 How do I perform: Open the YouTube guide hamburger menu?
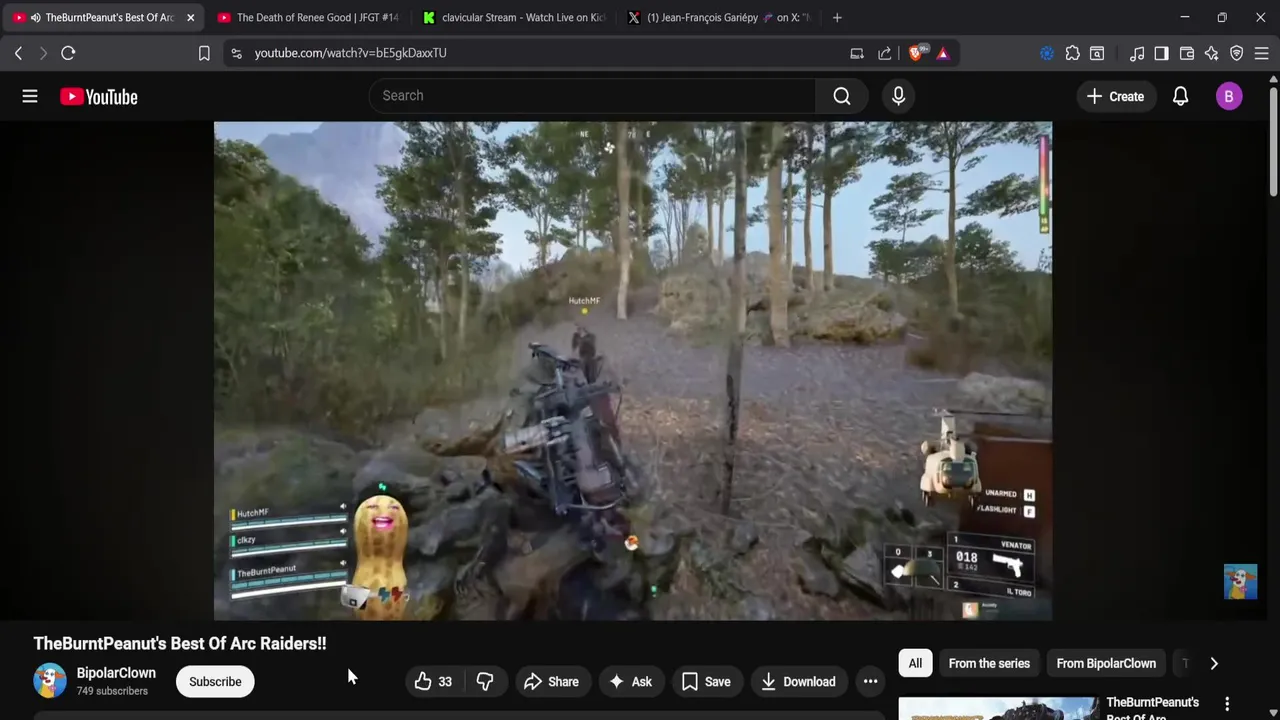coord(30,96)
